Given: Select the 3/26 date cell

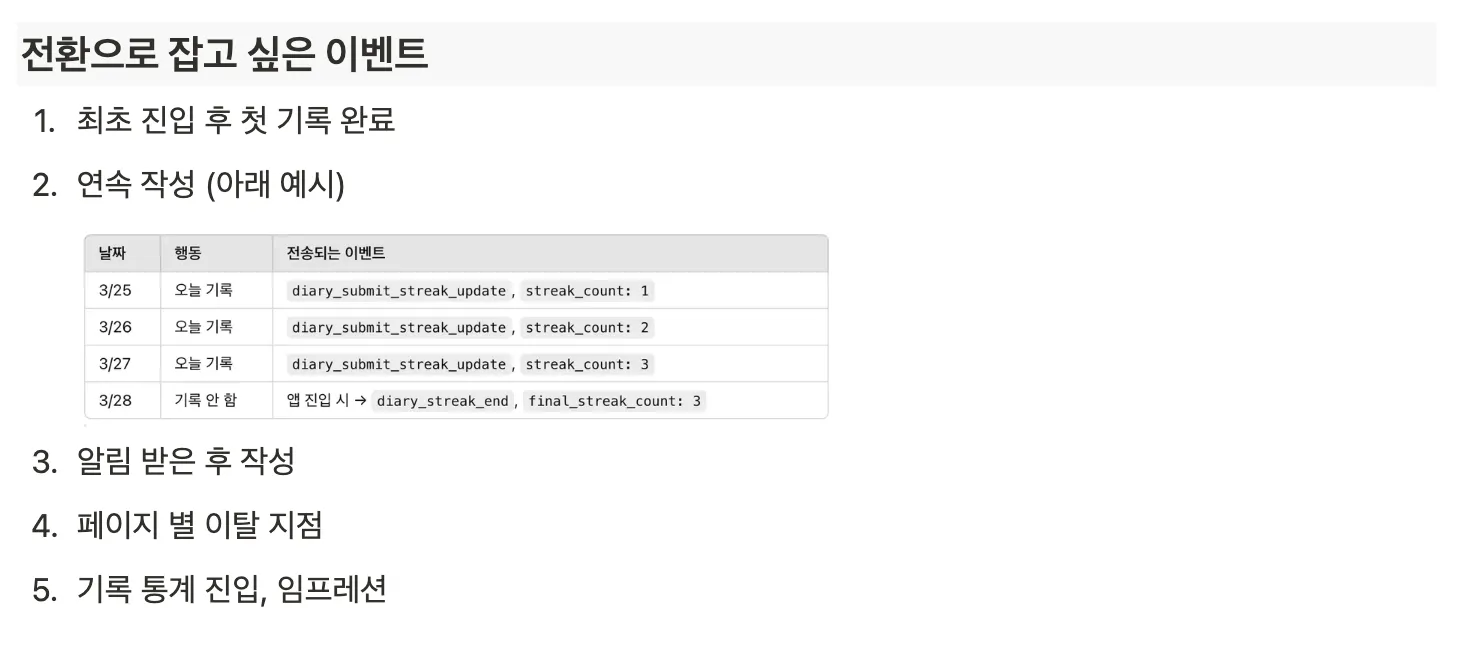Looking at the screenshot, I should pyautogui.click(x=115, y=327).
